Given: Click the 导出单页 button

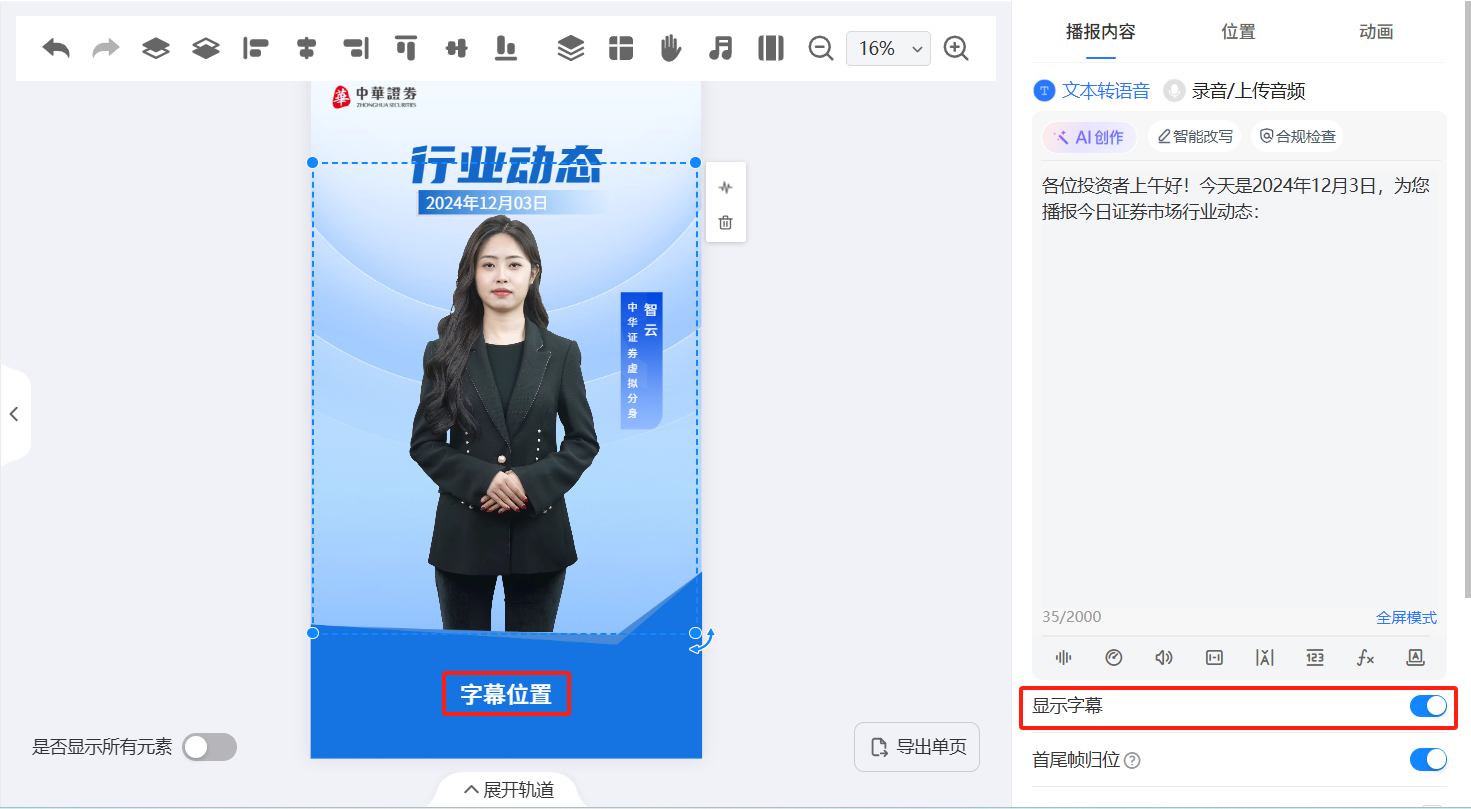Looking at the screenshot, I should point(917,746).
